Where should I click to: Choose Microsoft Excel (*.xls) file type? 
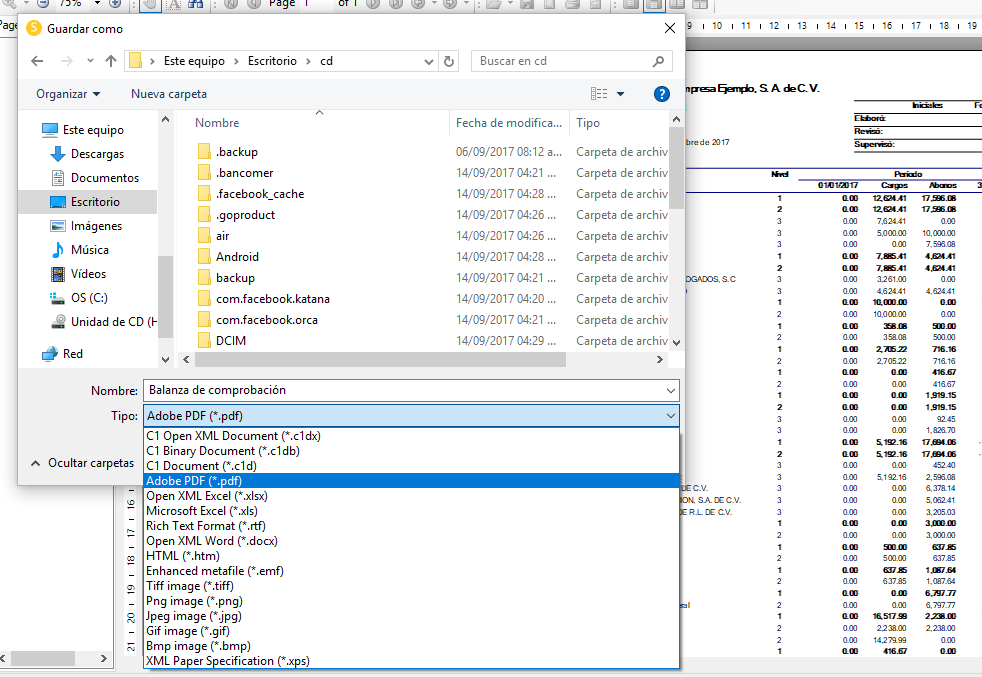coord(202,511)
